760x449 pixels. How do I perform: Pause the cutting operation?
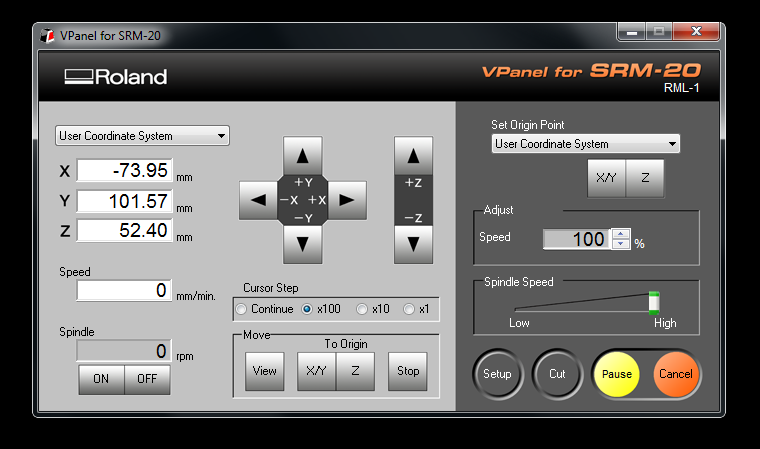click(617, 374)
